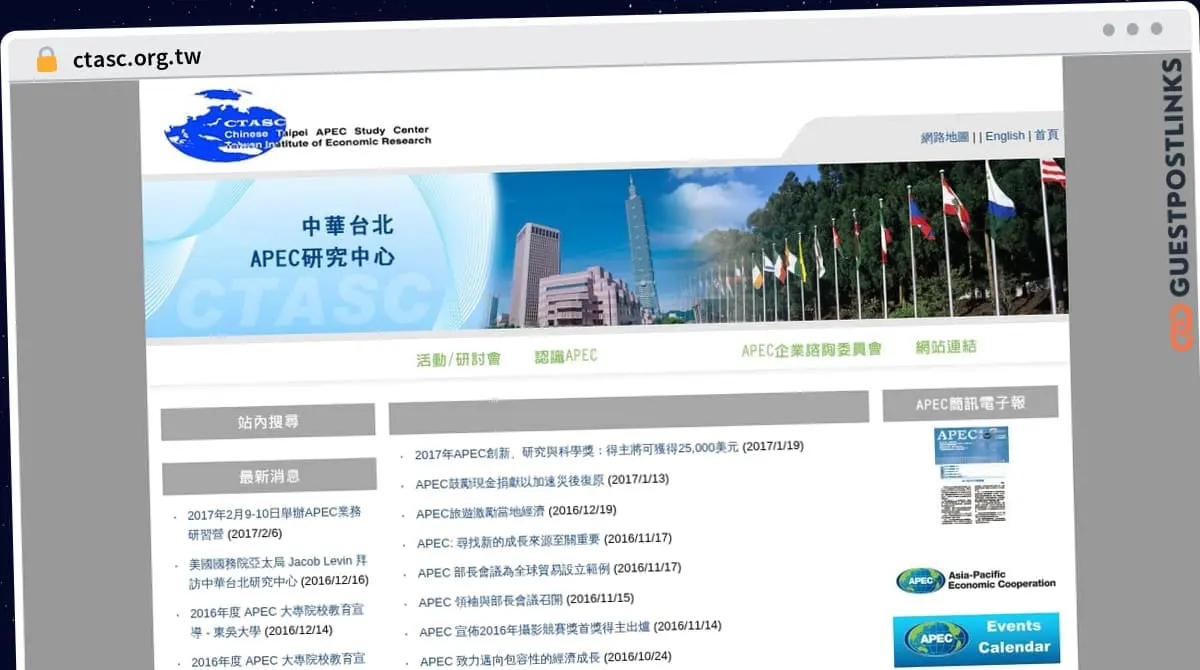The height and width of the screenshot is (670, 1200).
Task: Open 2016年度 APEC 教育宣導 東吳大學 item
Action: [x=275, y=620]
